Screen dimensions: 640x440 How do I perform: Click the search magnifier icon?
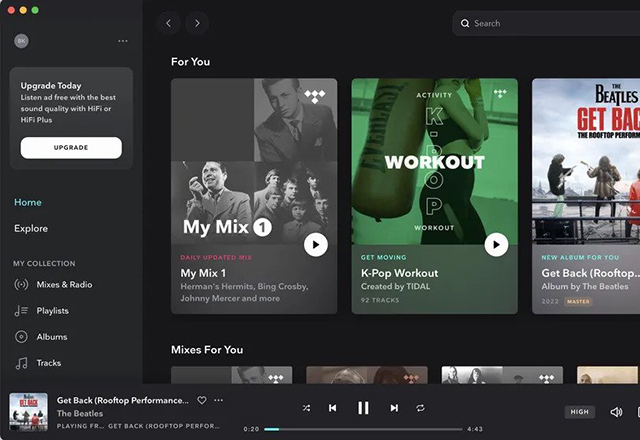[x=465, y=23]
